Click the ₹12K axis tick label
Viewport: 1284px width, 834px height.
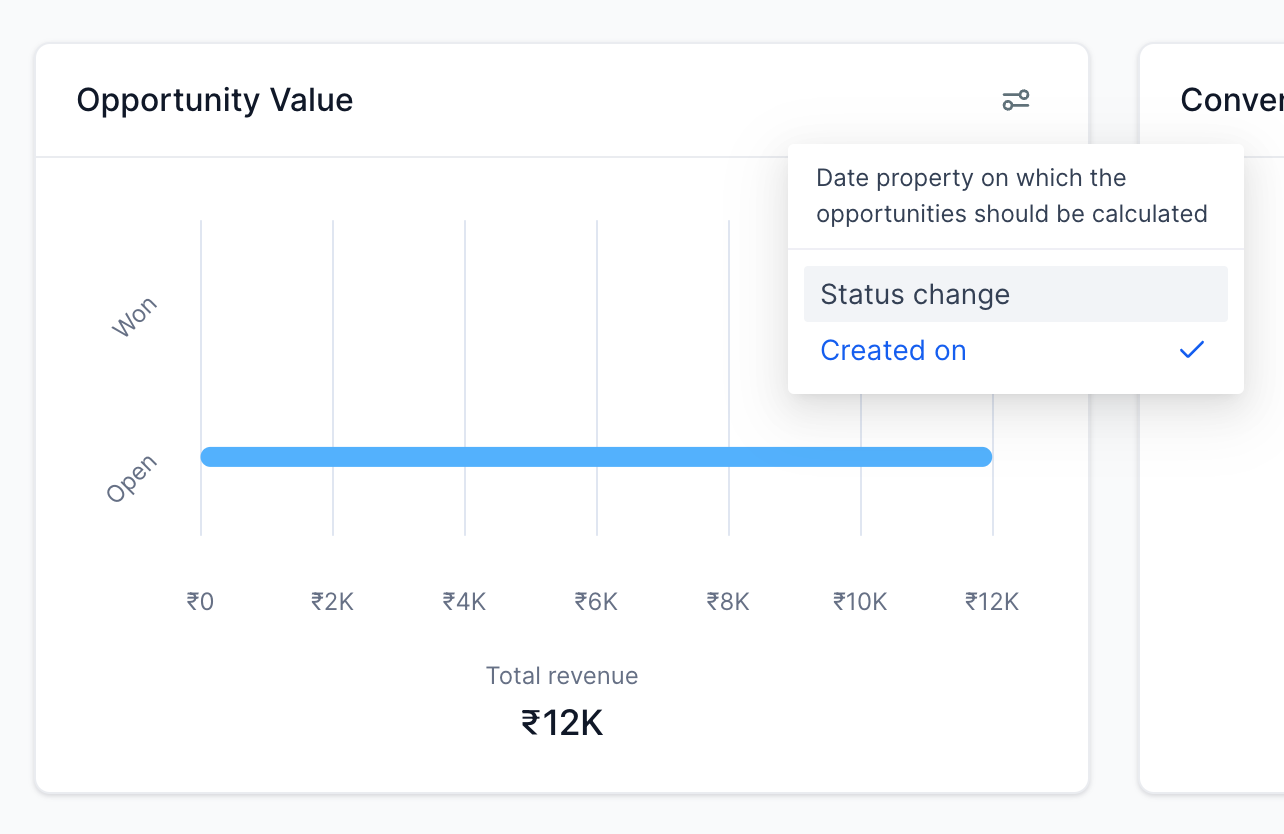click(992, 601)
